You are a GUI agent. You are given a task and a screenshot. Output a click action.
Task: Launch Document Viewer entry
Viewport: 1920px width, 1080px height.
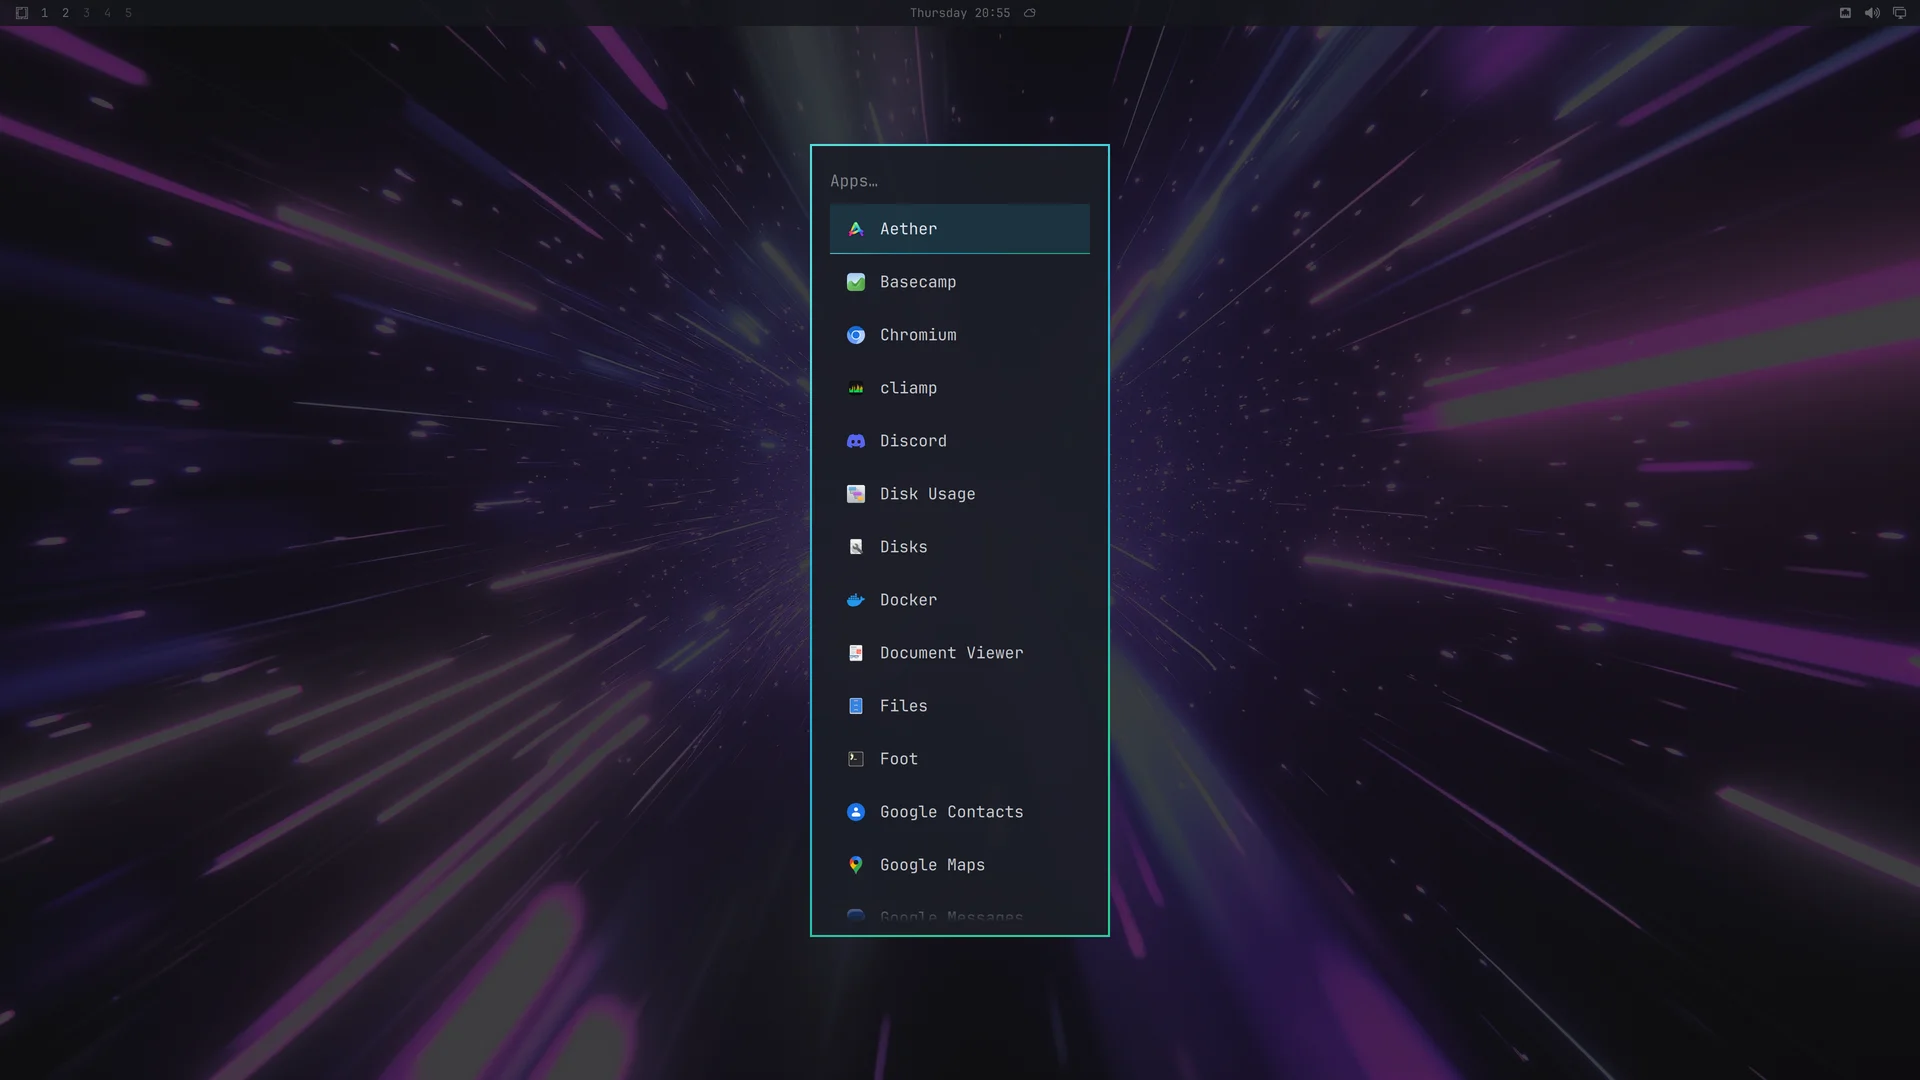(x=960, y=653)
